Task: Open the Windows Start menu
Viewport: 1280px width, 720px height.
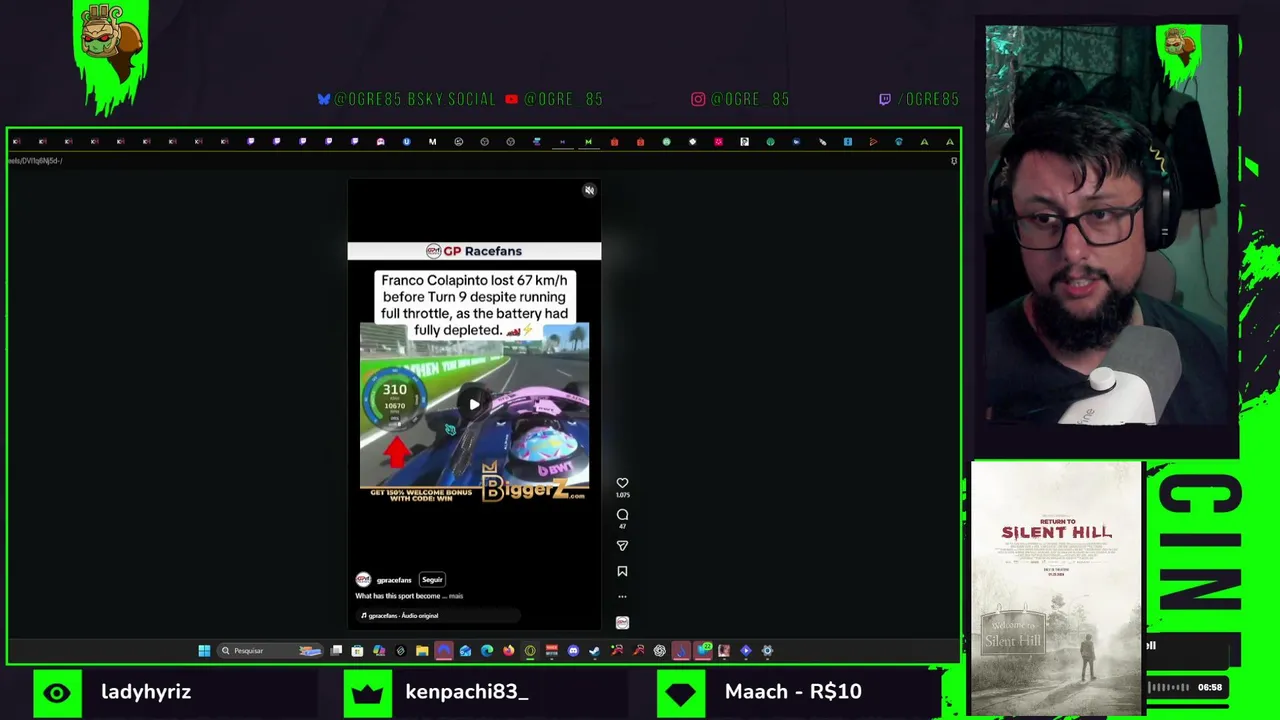Action: [204, 651]
